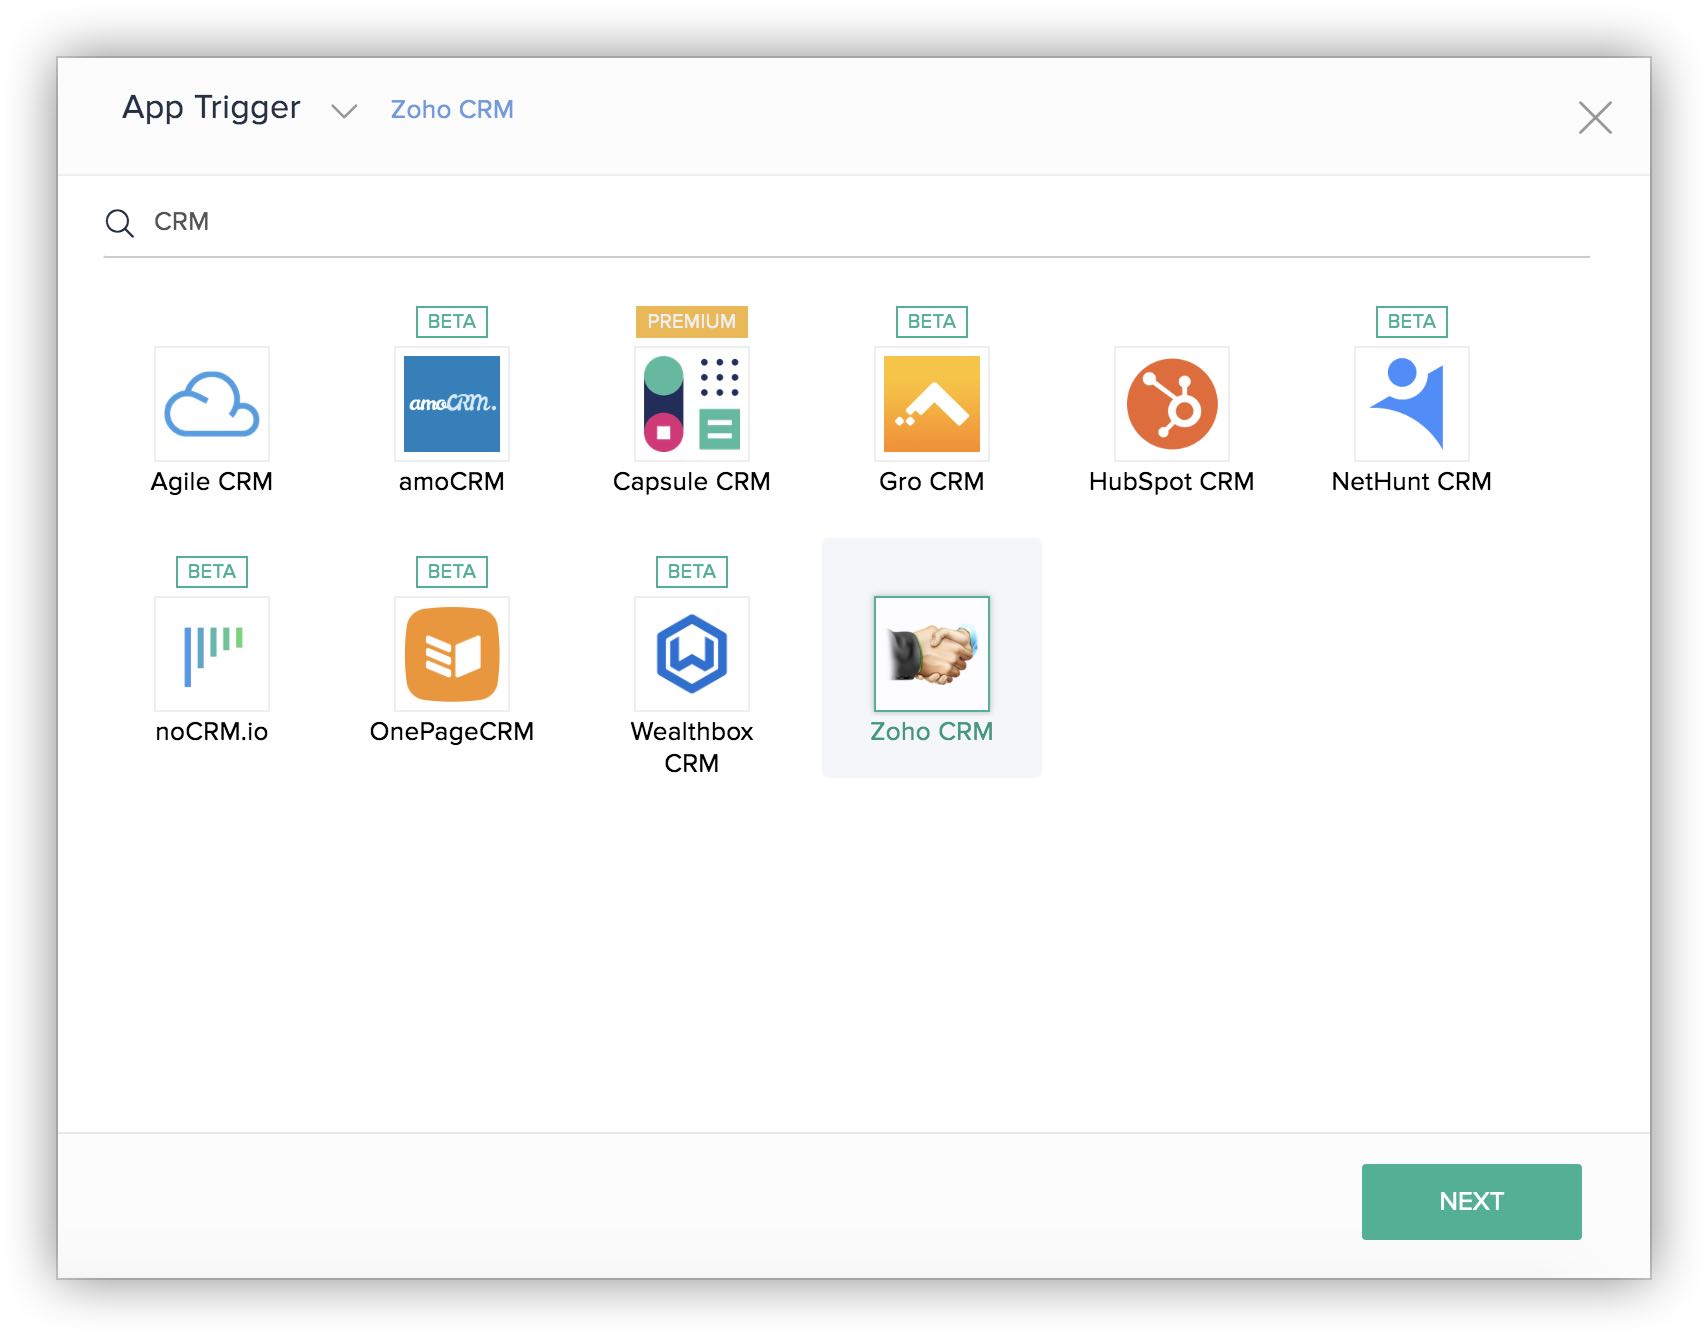Select the OnePageCRM orange icon
The image size is (1708, 1336).
[452, 654]
